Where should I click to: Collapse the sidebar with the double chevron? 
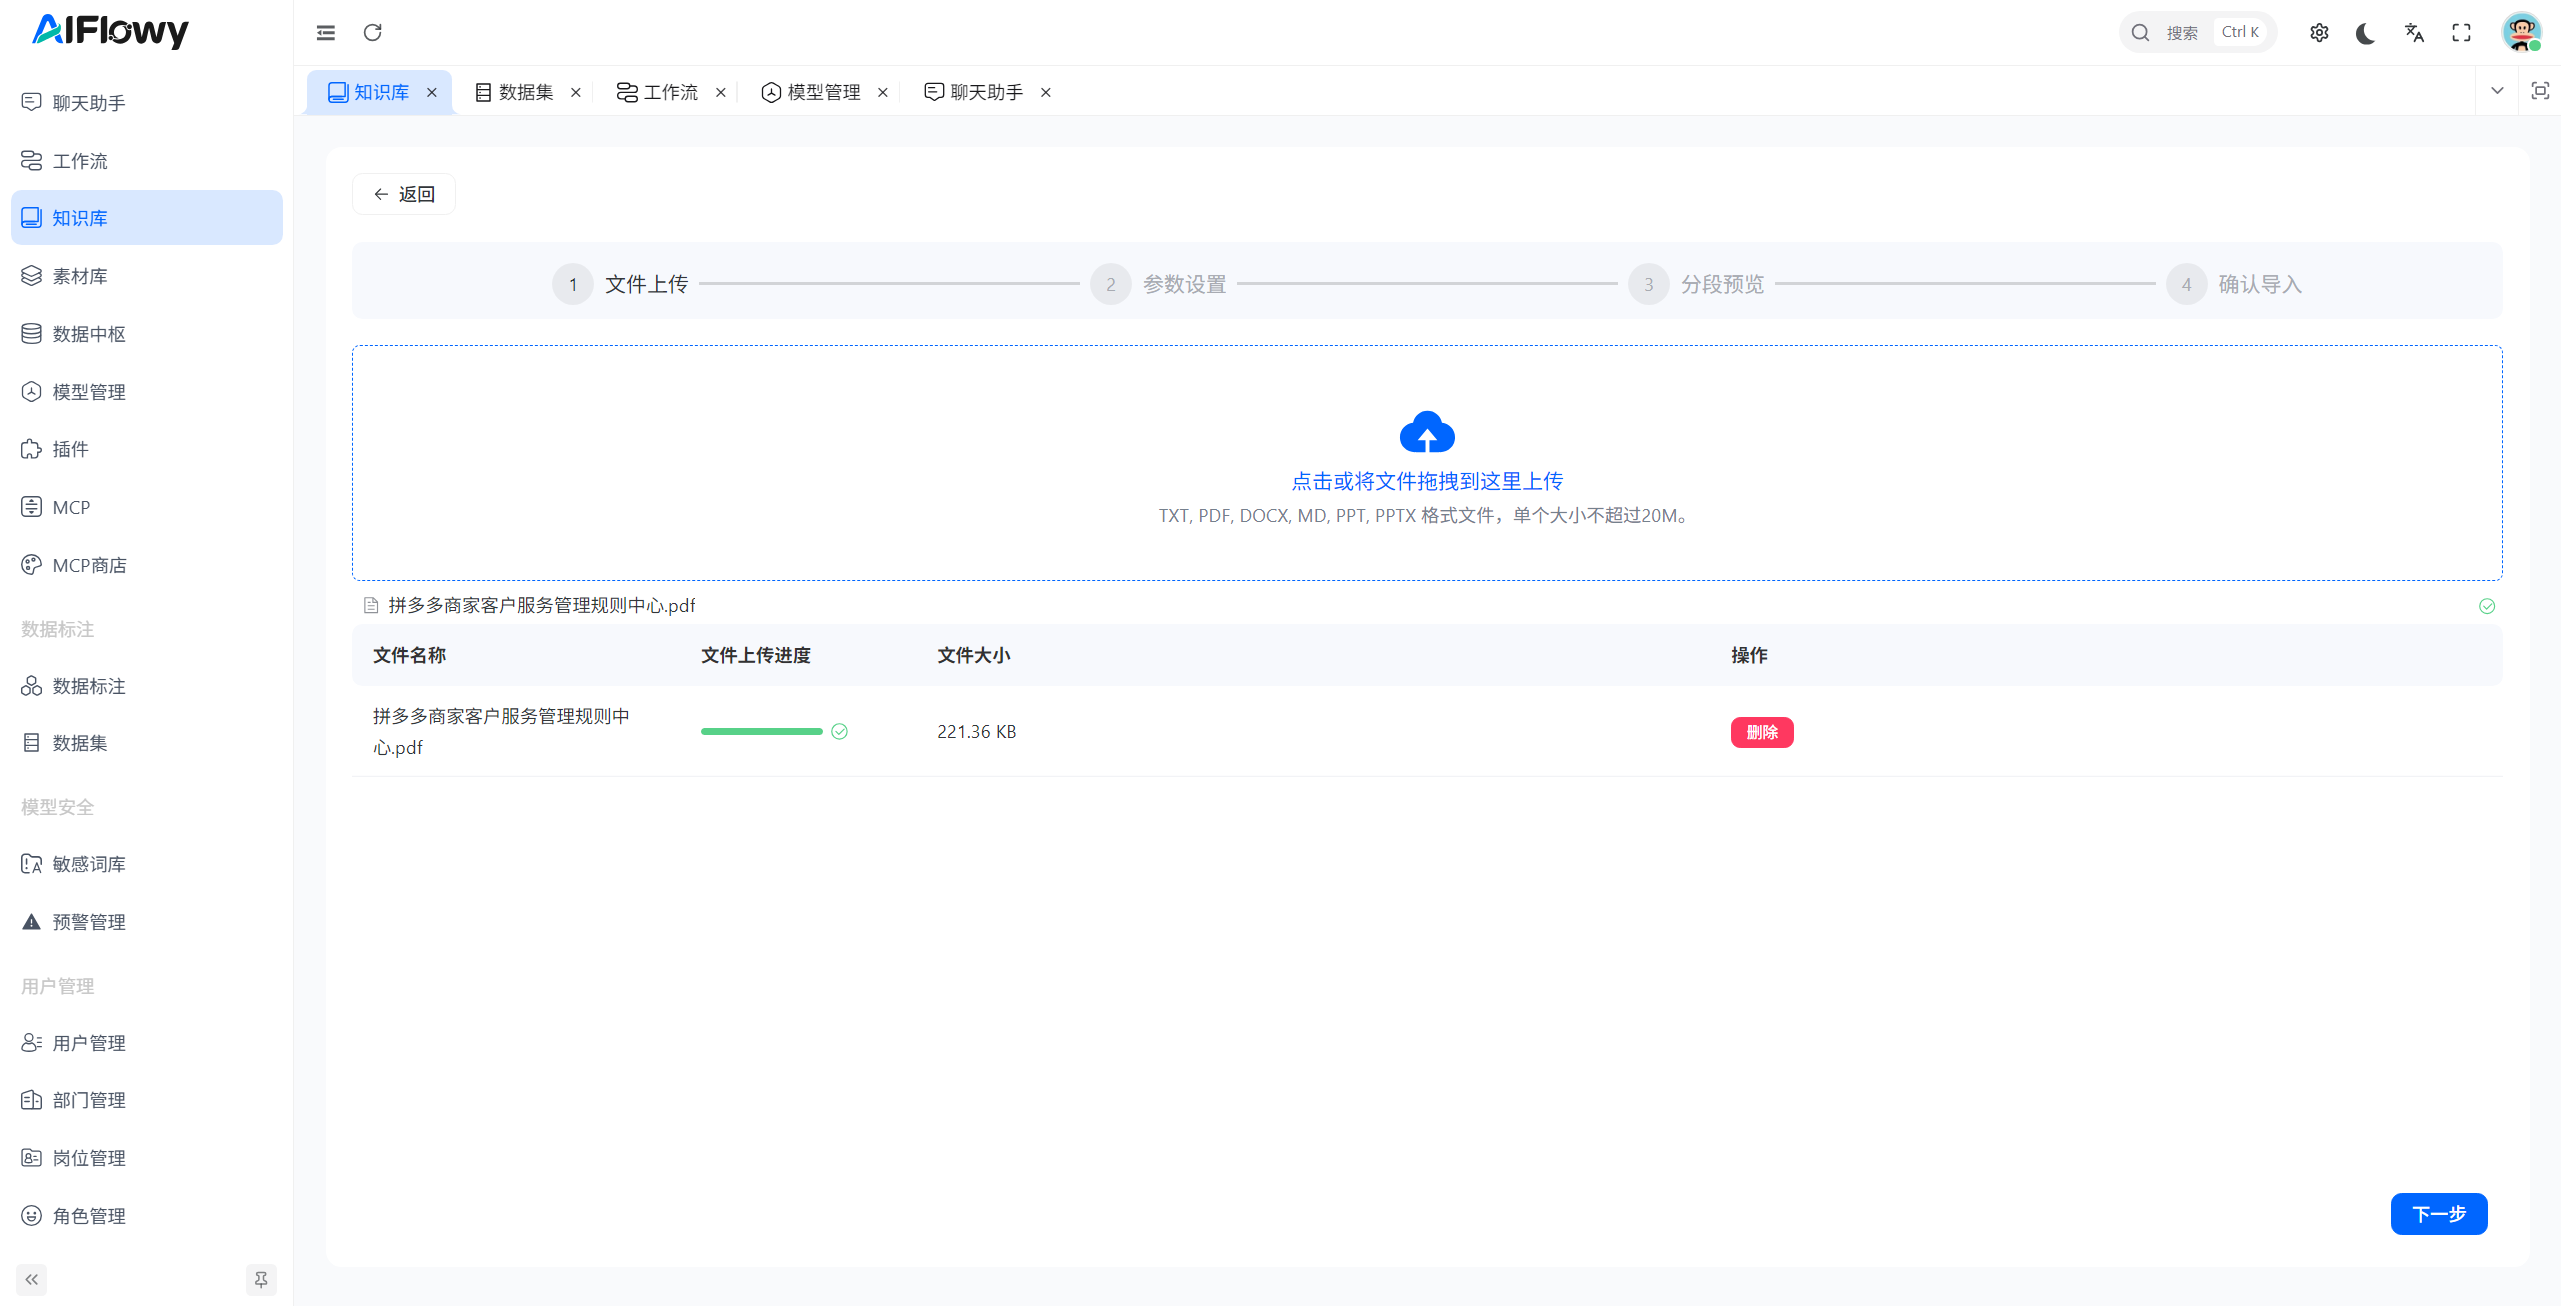(32, 1279)
